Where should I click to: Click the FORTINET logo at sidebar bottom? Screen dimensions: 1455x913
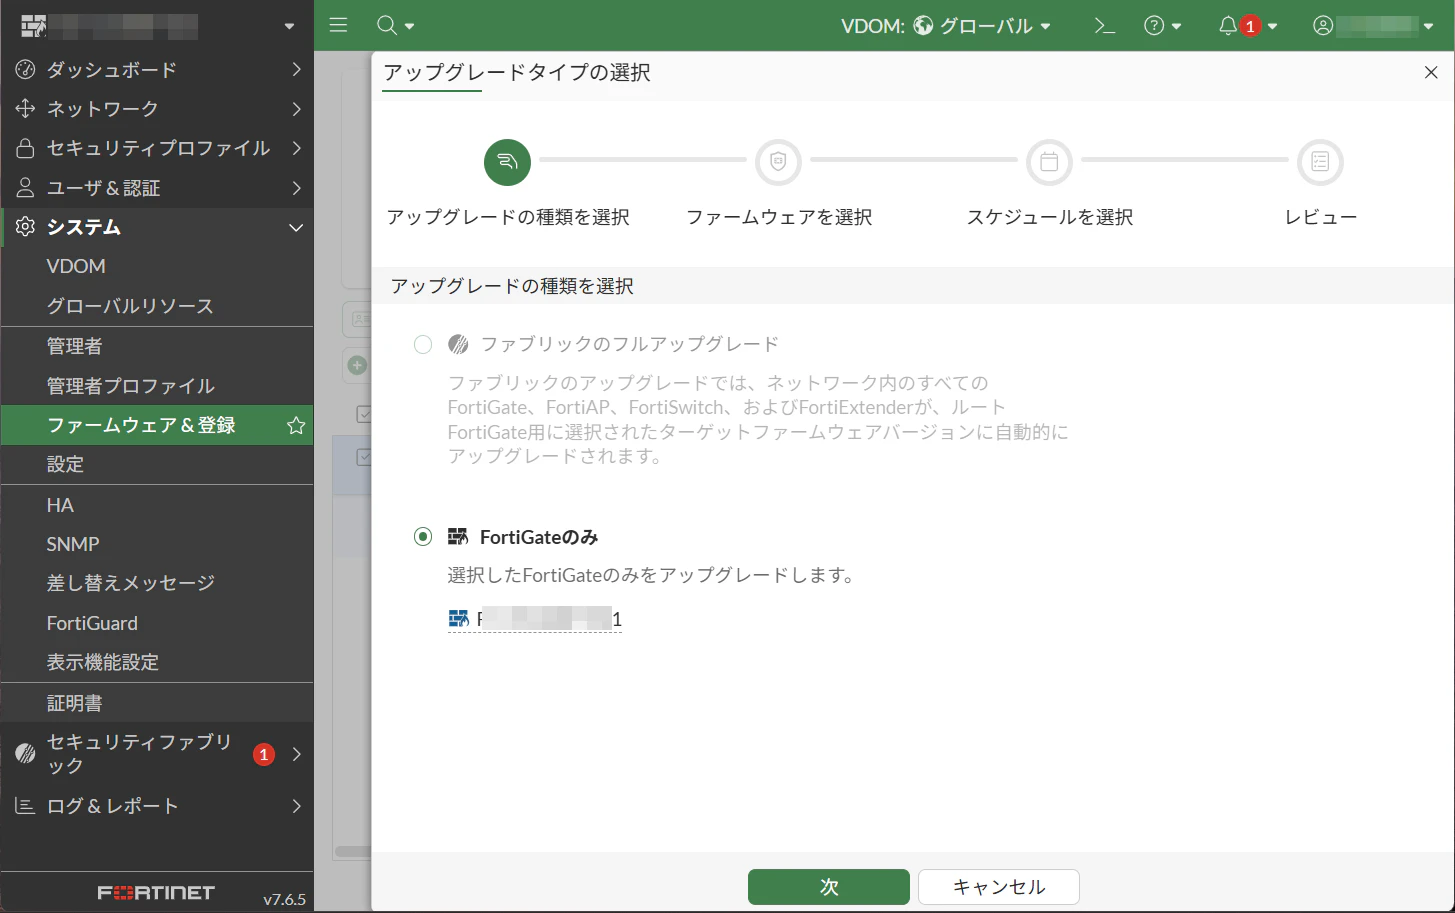click(x=157, y=892)
